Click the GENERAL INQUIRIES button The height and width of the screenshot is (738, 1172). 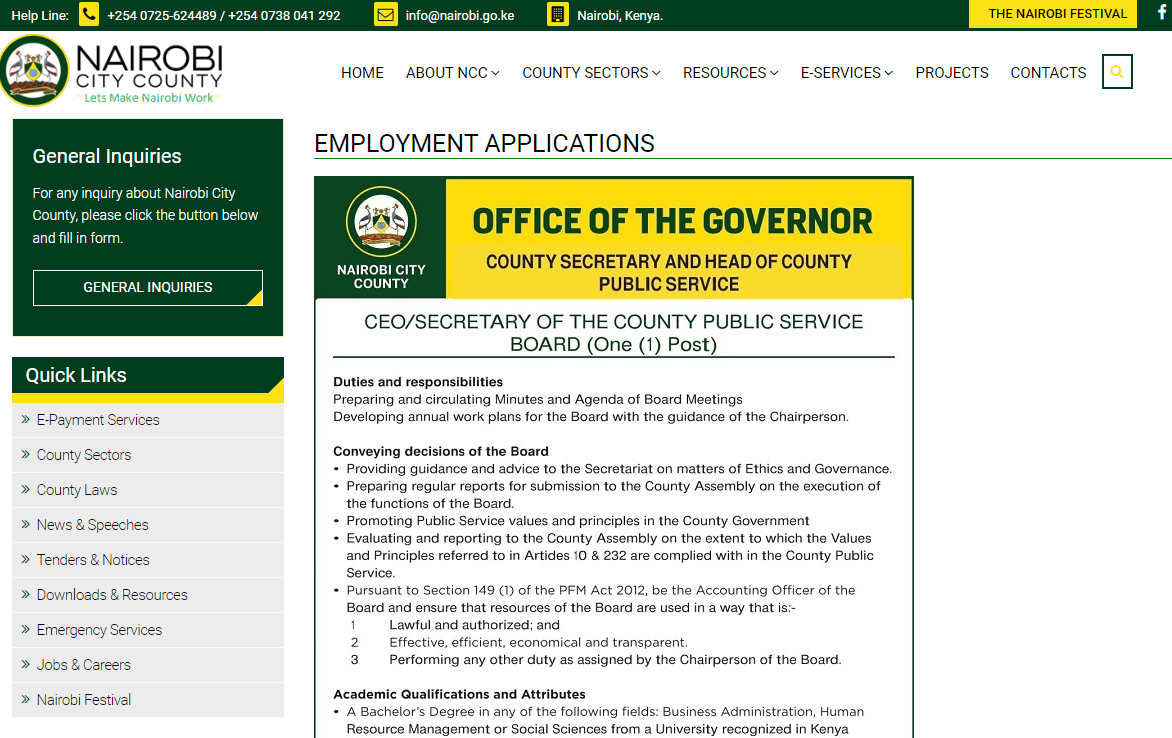147,287
